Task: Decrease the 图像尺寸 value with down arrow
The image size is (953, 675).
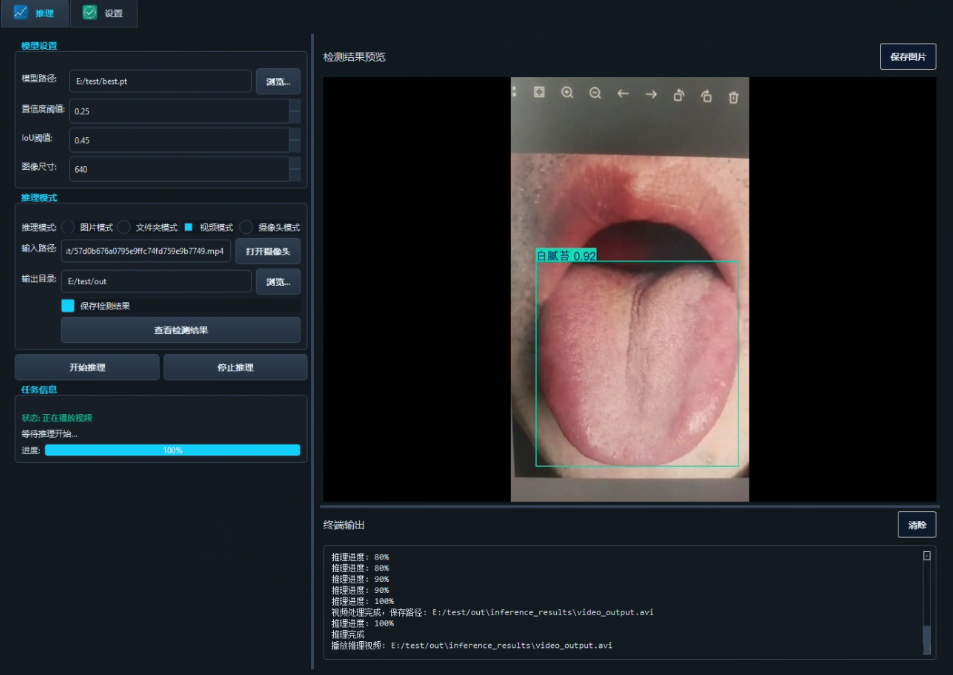Action: [x=295, y=175]
